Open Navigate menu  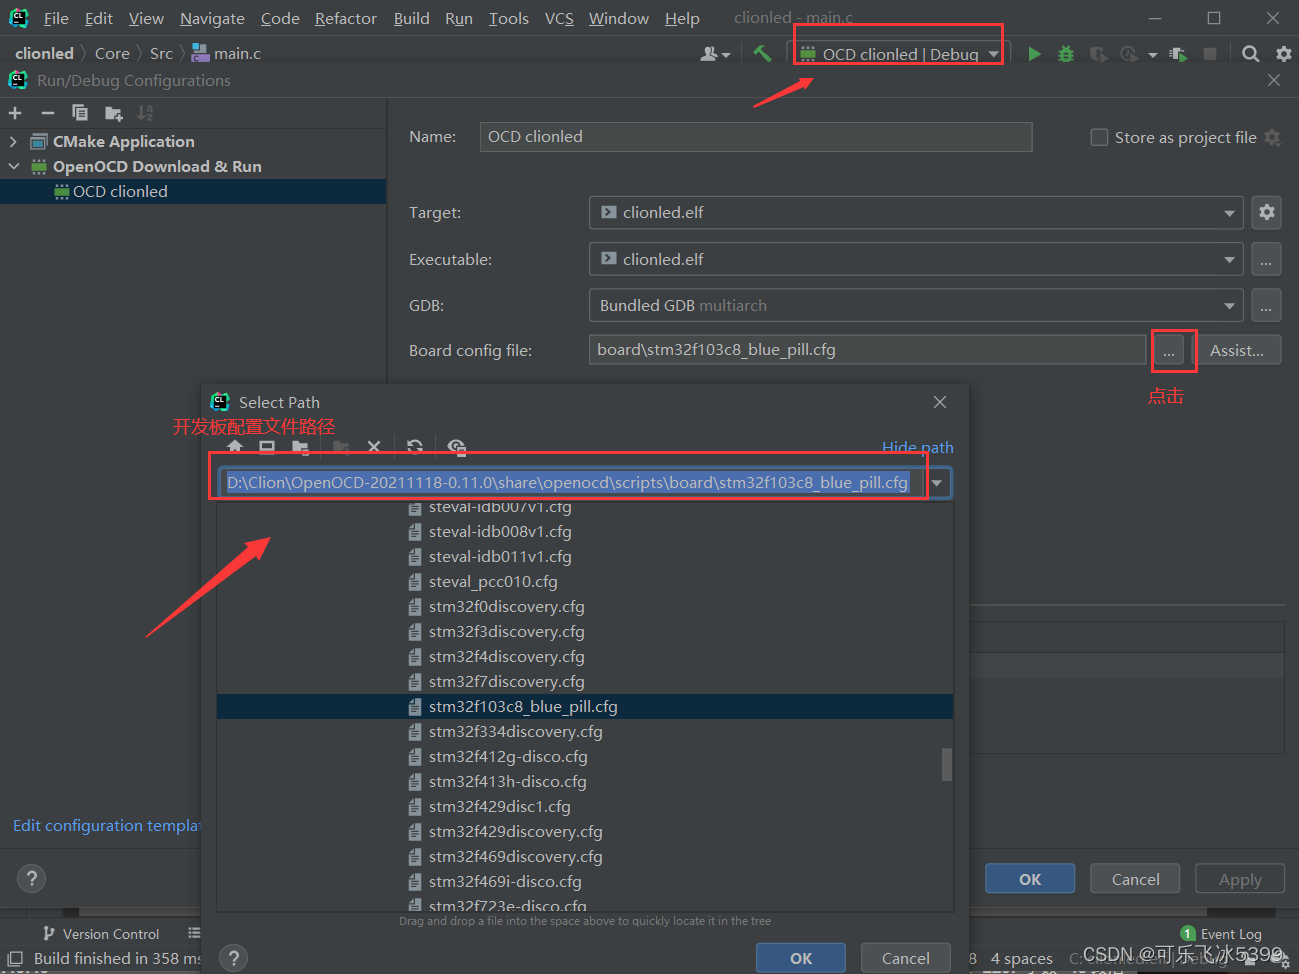coord(212,18)
